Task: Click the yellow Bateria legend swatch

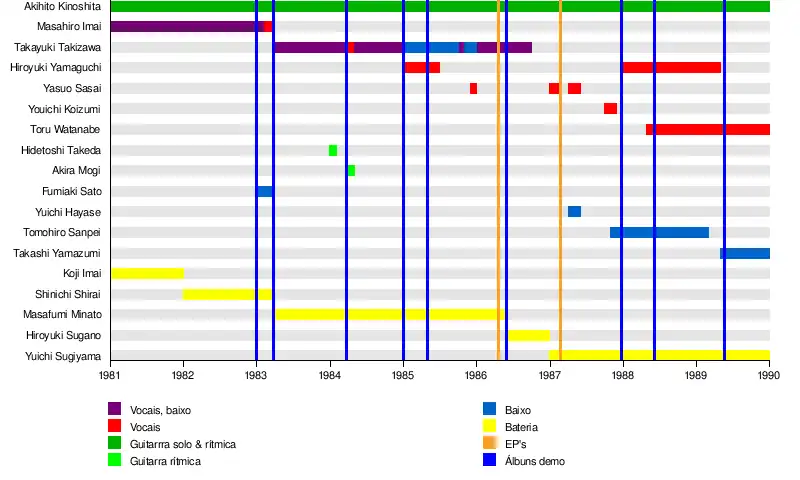Action: coord(489,426)
